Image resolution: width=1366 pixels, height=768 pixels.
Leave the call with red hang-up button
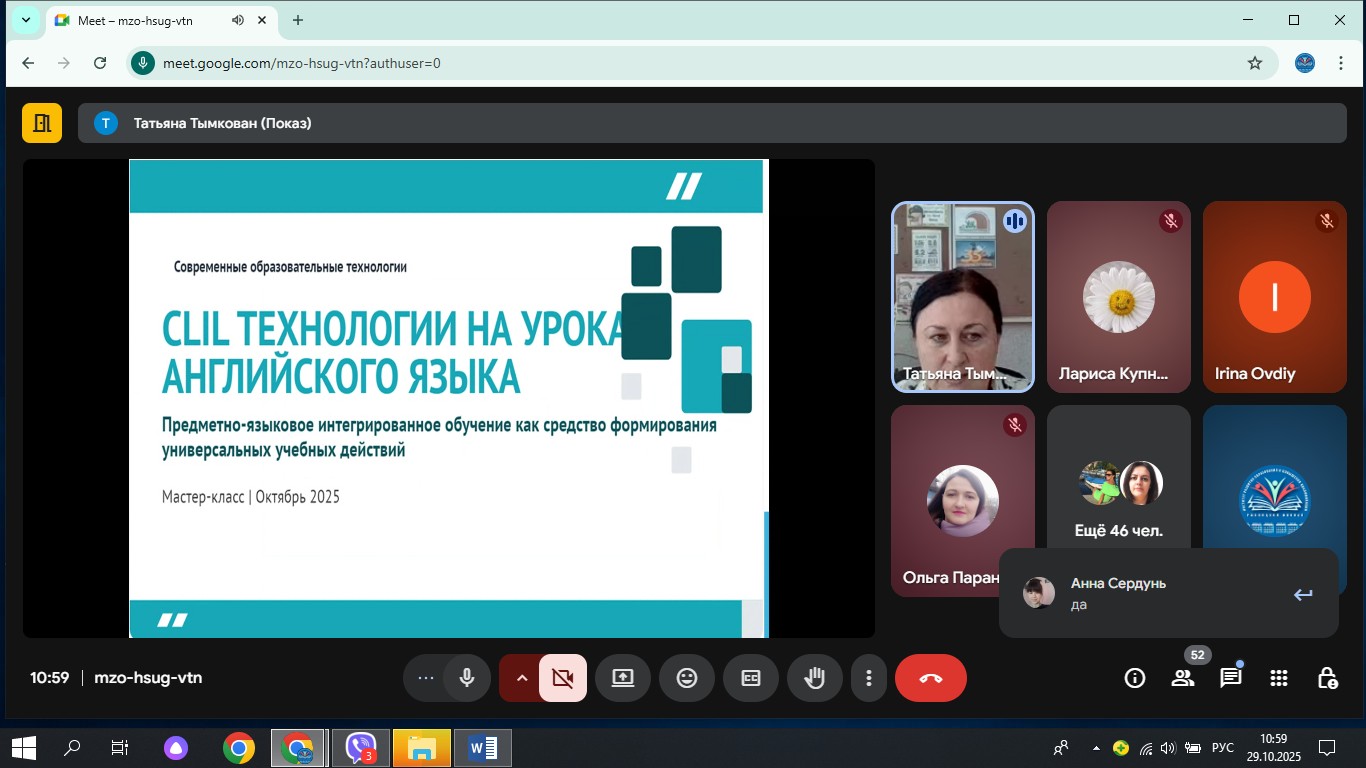coord(930,678)
